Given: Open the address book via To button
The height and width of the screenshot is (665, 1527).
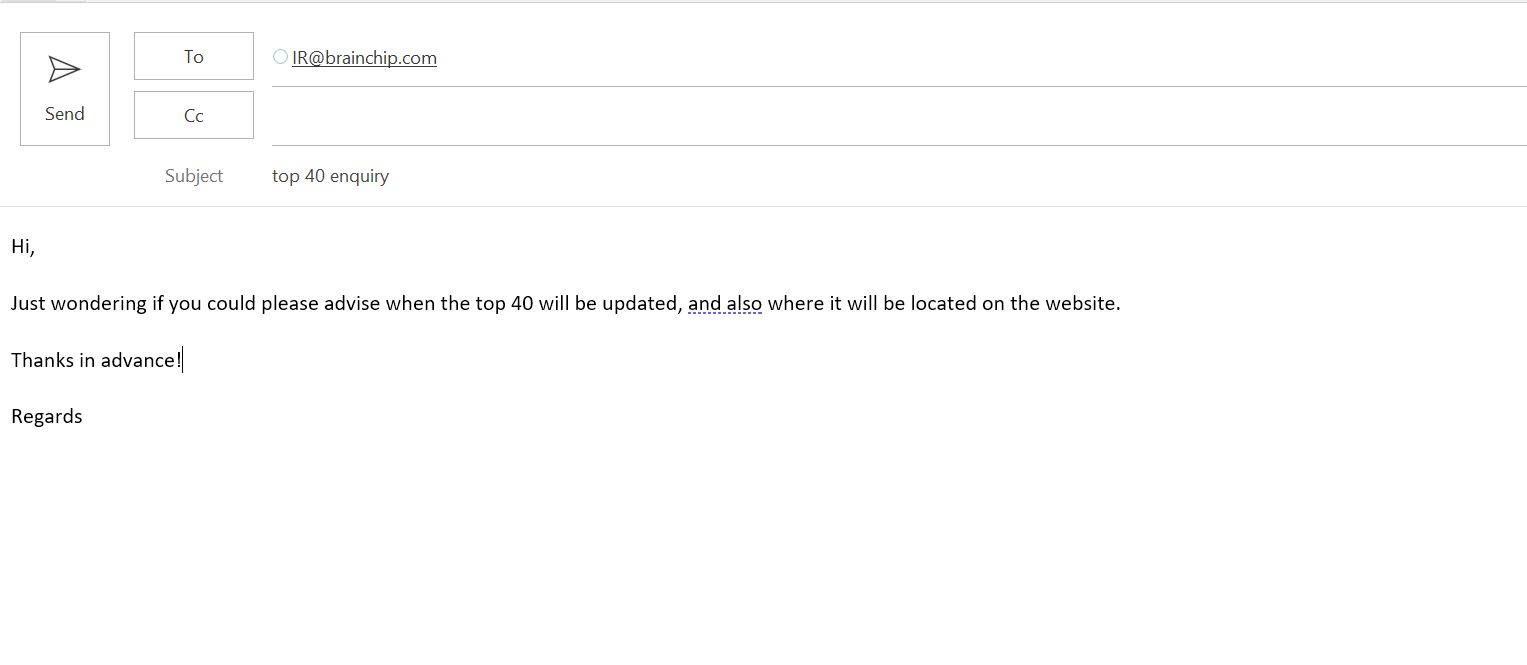Looking at the screenshot, I should click(194, 56).
